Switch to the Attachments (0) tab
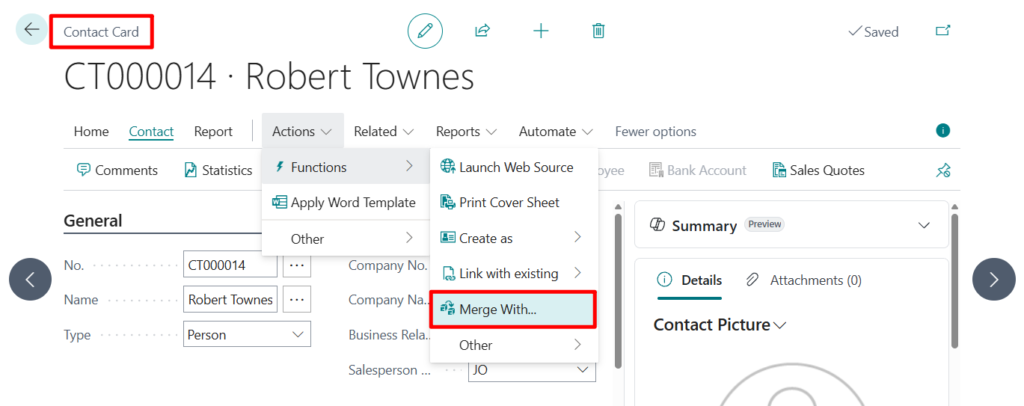The width and height of the screenshot is (1024, 406). 804,280
